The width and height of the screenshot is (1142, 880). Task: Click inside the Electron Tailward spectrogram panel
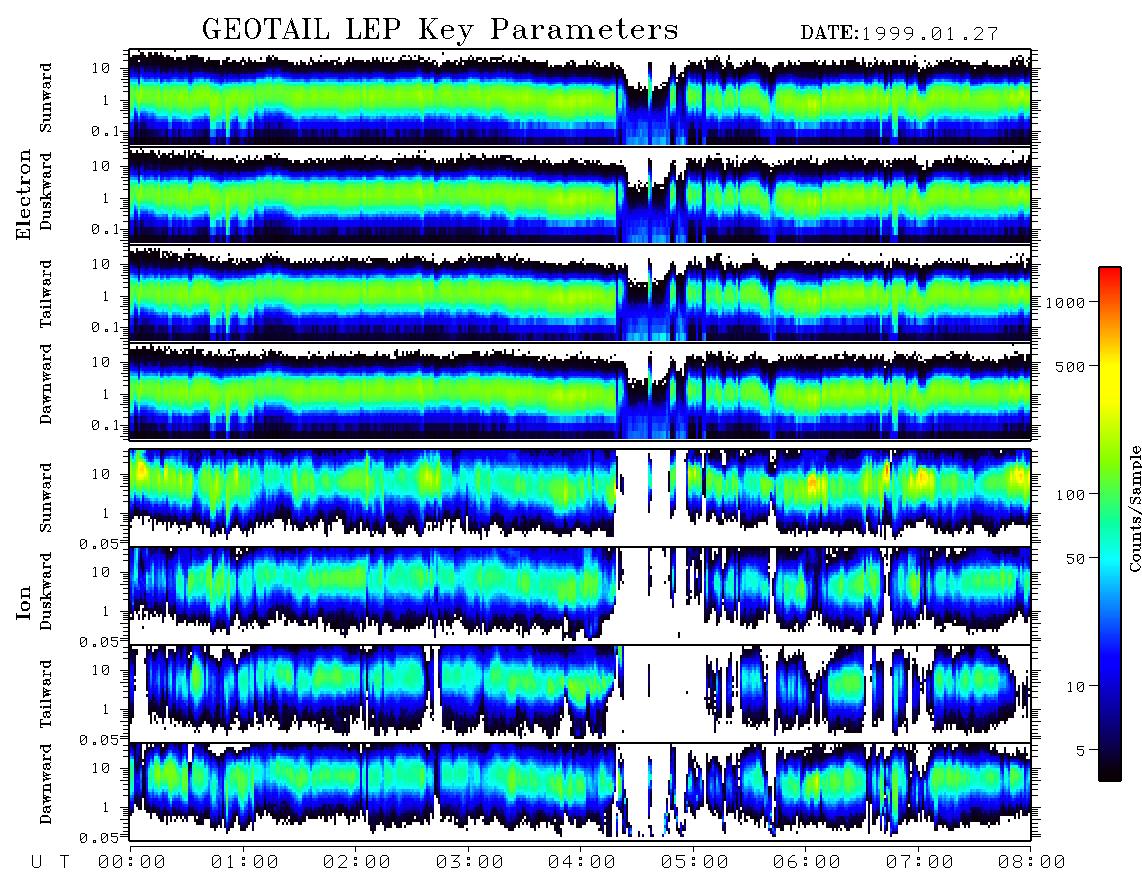point(580,294)
